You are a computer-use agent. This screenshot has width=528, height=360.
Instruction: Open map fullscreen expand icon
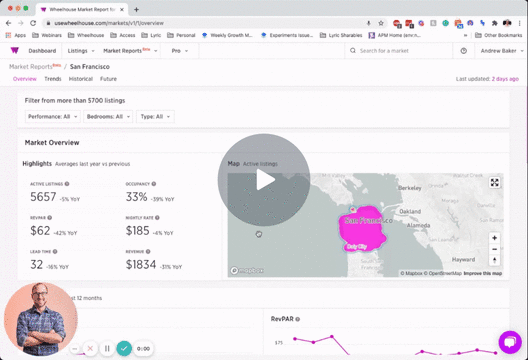[494, 183]
